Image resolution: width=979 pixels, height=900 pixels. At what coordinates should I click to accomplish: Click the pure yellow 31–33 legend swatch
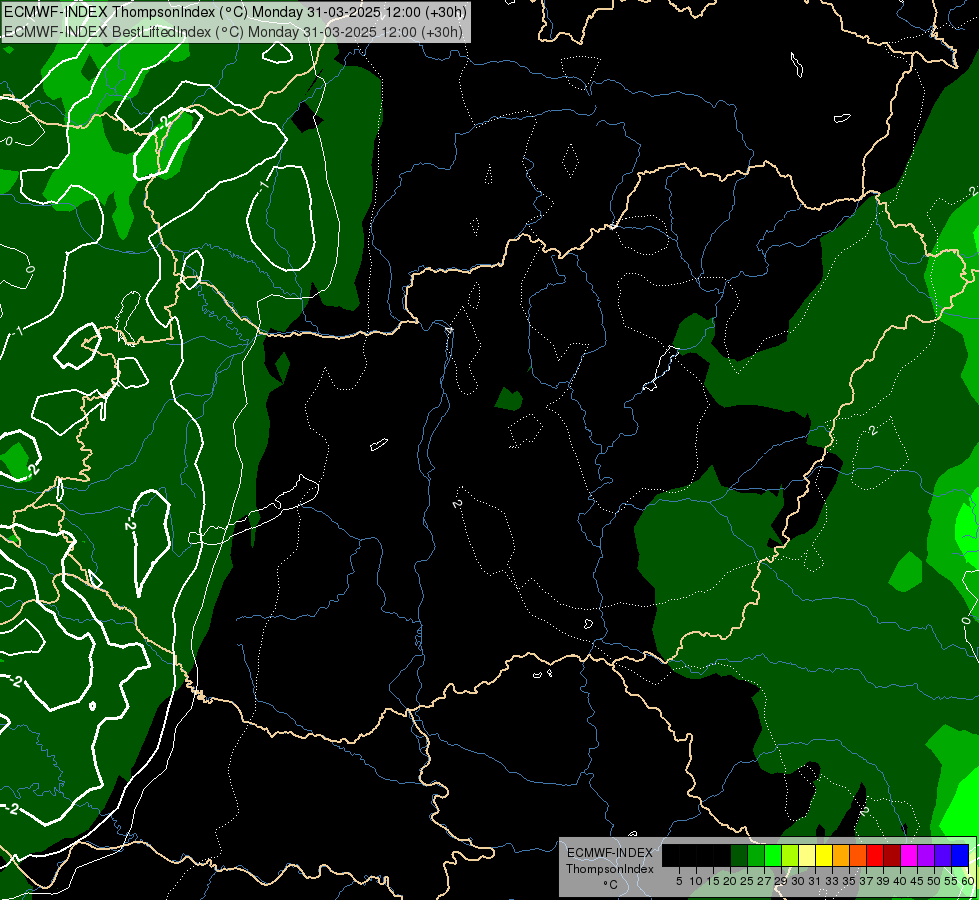(x=824, y=856)
